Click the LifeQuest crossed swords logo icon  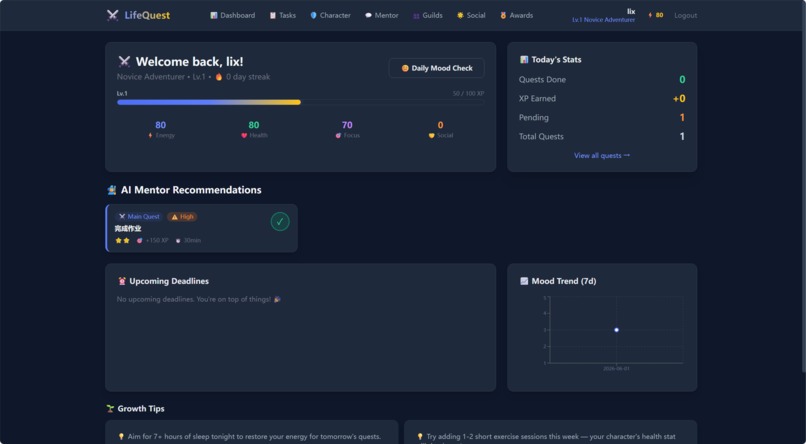pyautogui.click(x=112, y=15)
